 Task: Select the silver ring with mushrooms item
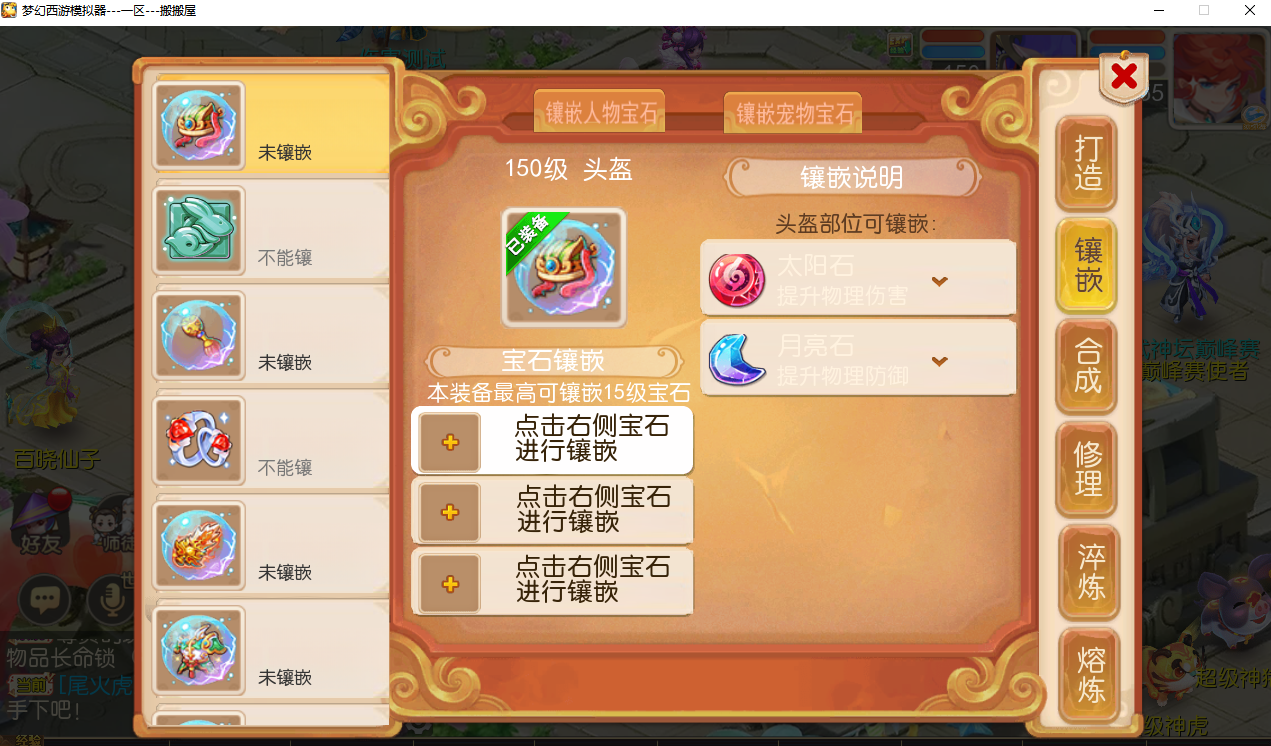coord(198,441)
